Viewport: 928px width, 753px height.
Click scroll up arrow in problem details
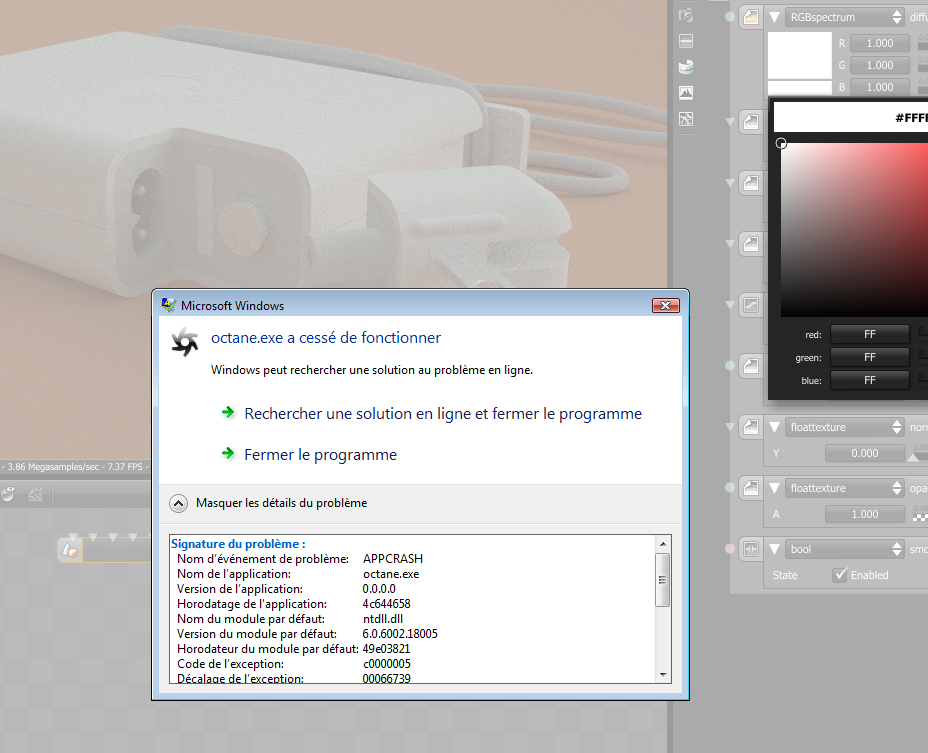(663, 543)
